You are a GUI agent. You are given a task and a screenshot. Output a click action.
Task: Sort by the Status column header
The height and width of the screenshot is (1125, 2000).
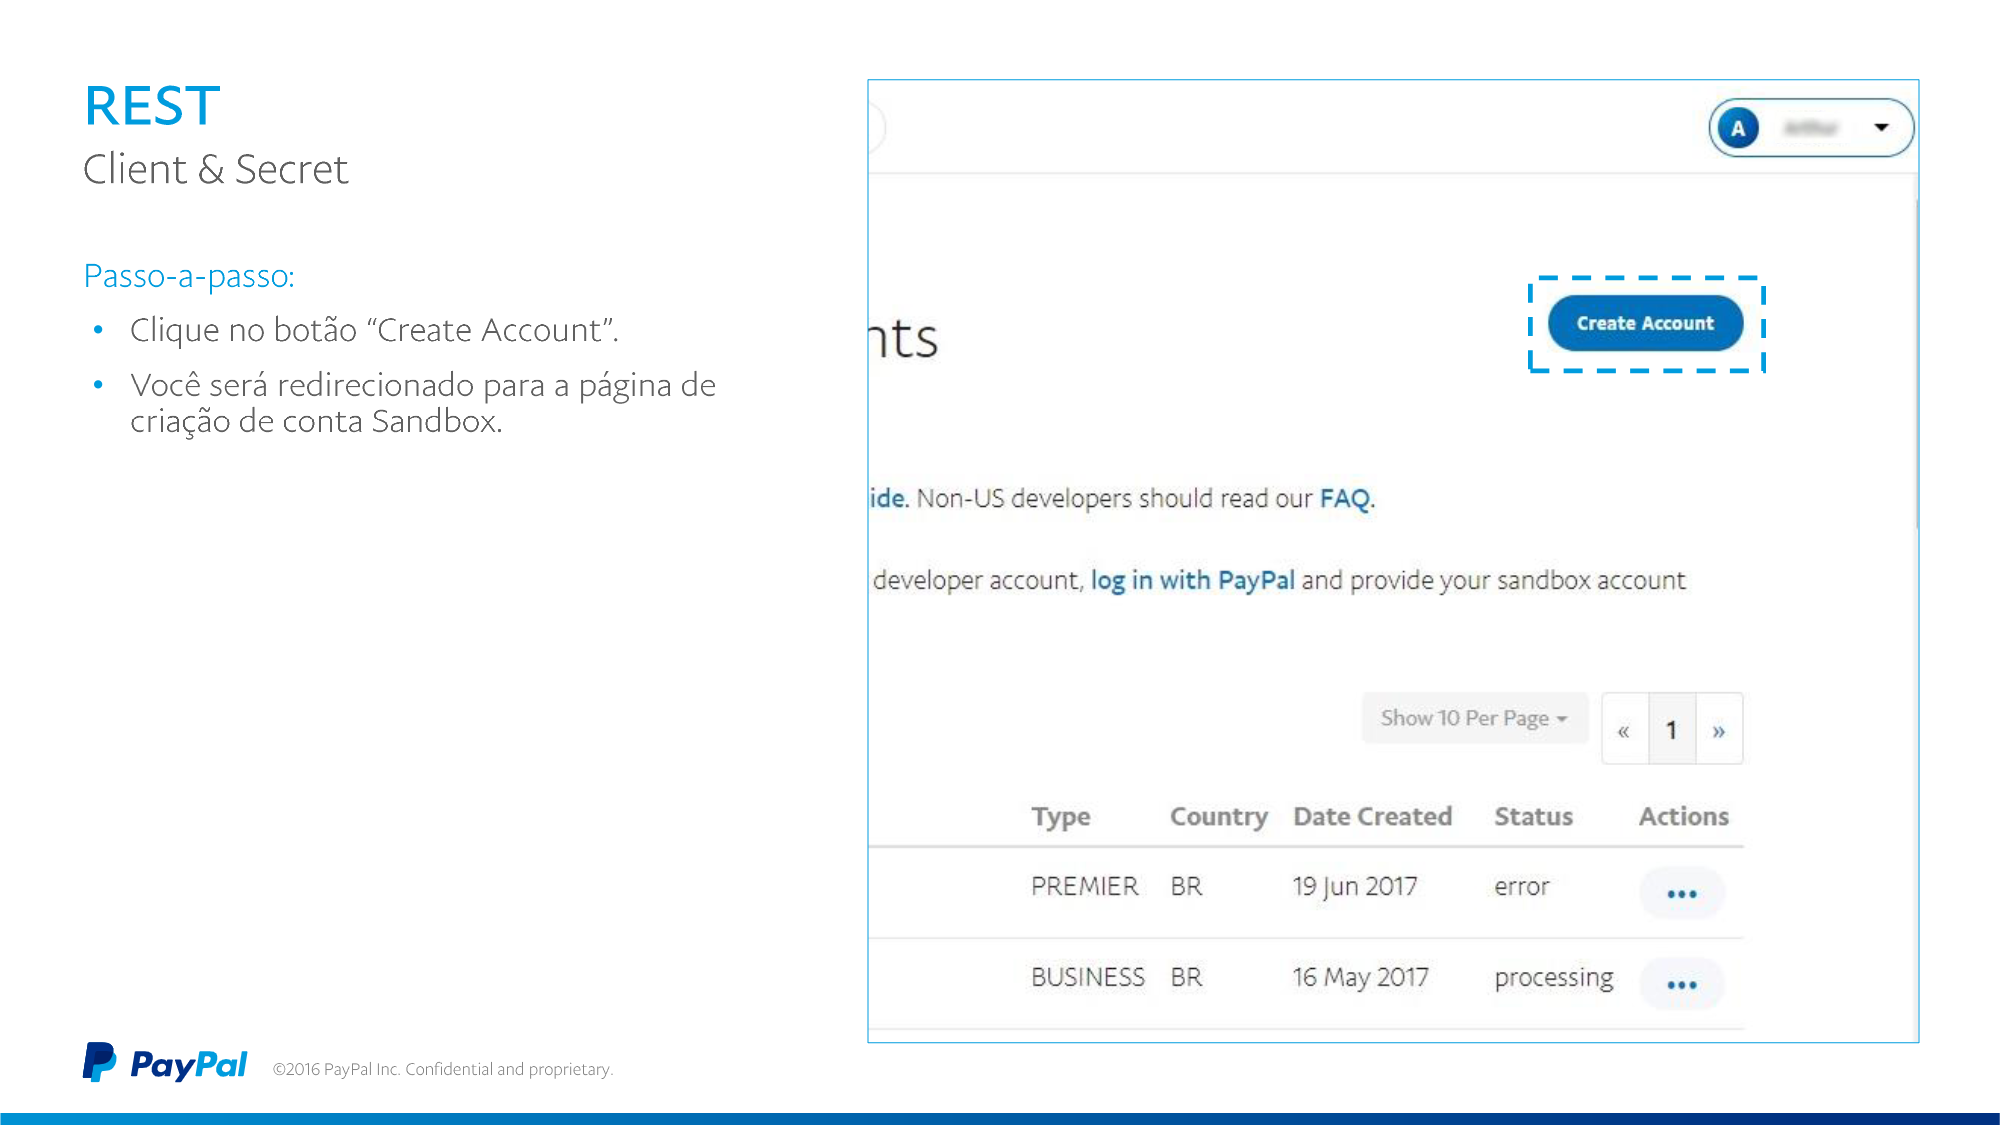tap(1533, 816)
